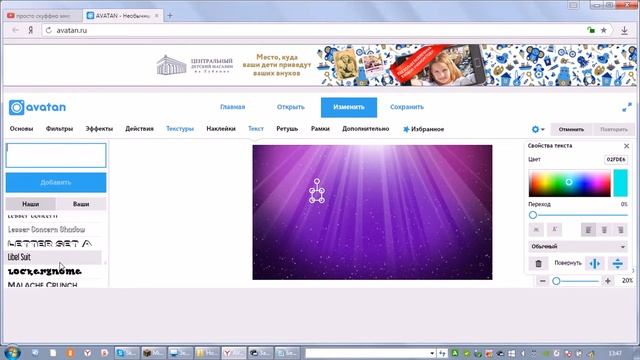Image resolution: width=640 pixels, height=360 pixels.
Task: Open the Текстуры menu
Action: tap(180, 129)
